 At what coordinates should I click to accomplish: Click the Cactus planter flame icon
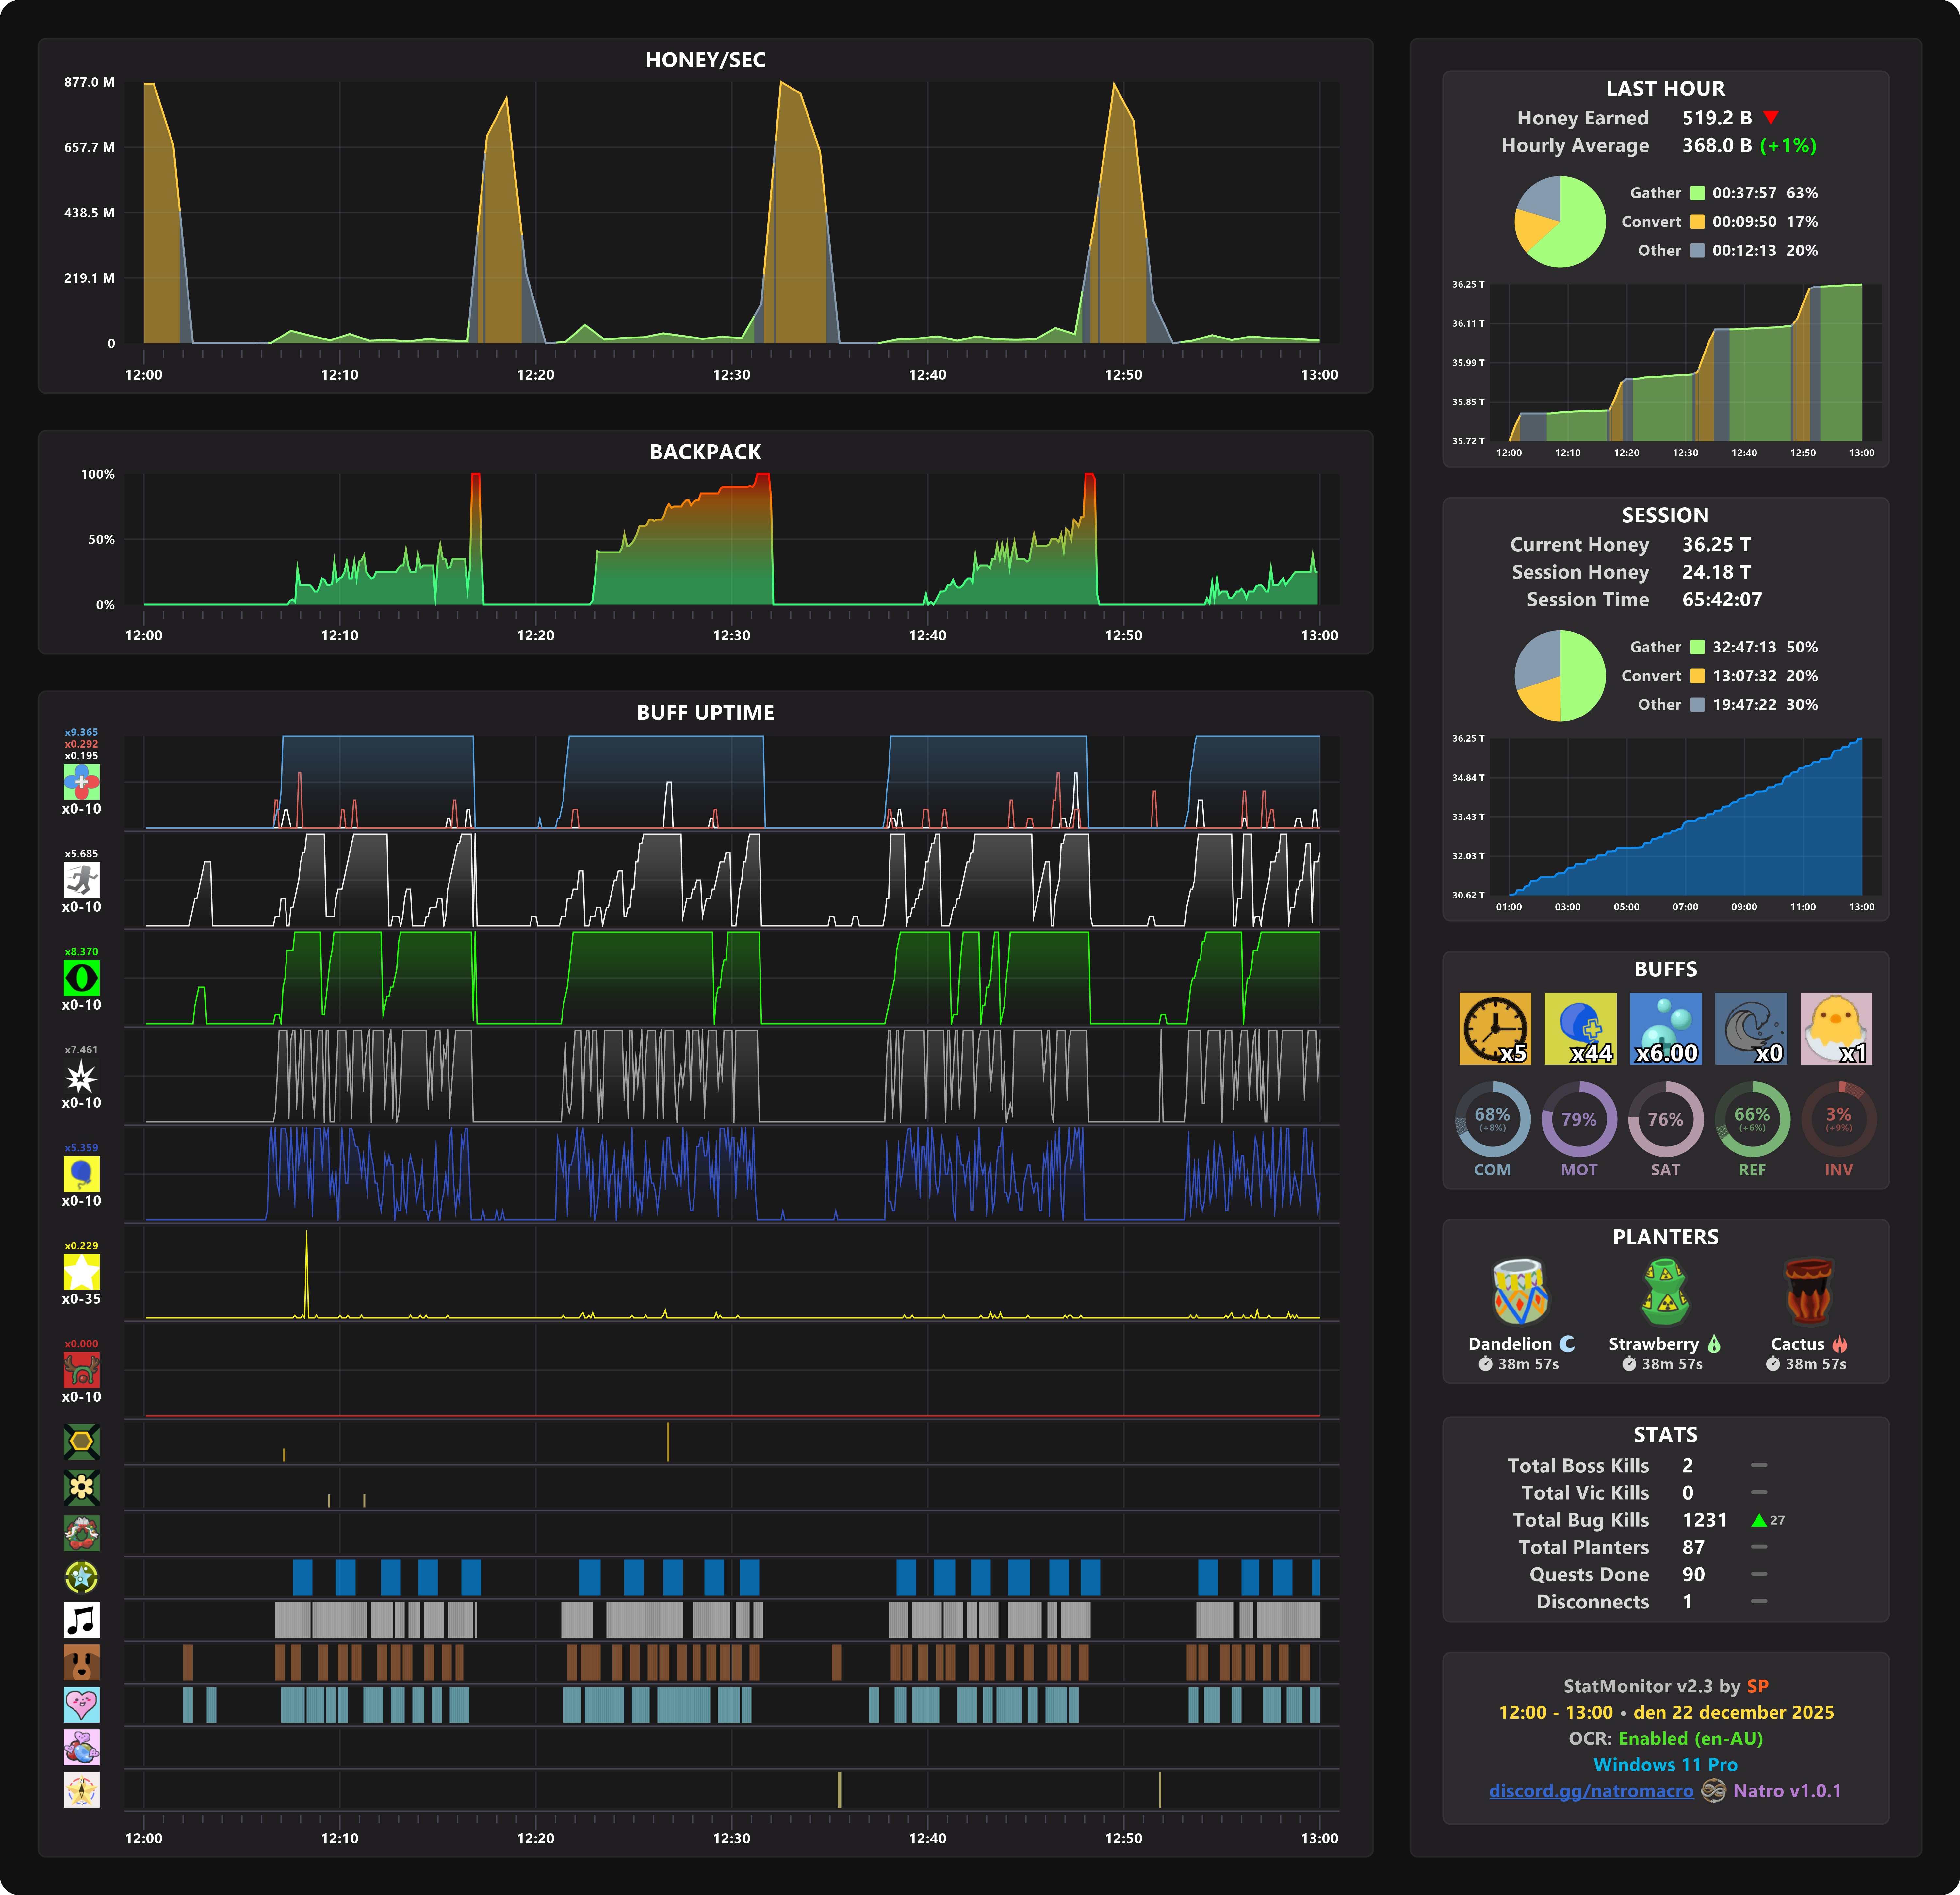click(1840, 1344)
